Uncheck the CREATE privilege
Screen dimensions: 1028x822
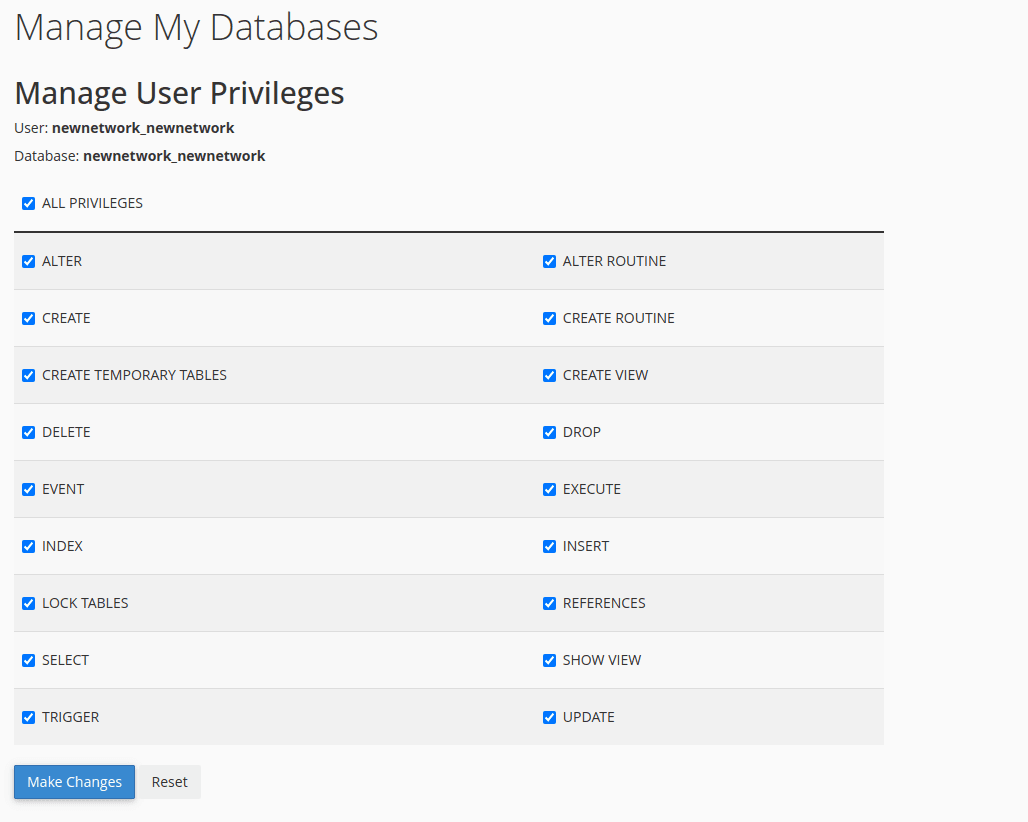coord(28,318)
